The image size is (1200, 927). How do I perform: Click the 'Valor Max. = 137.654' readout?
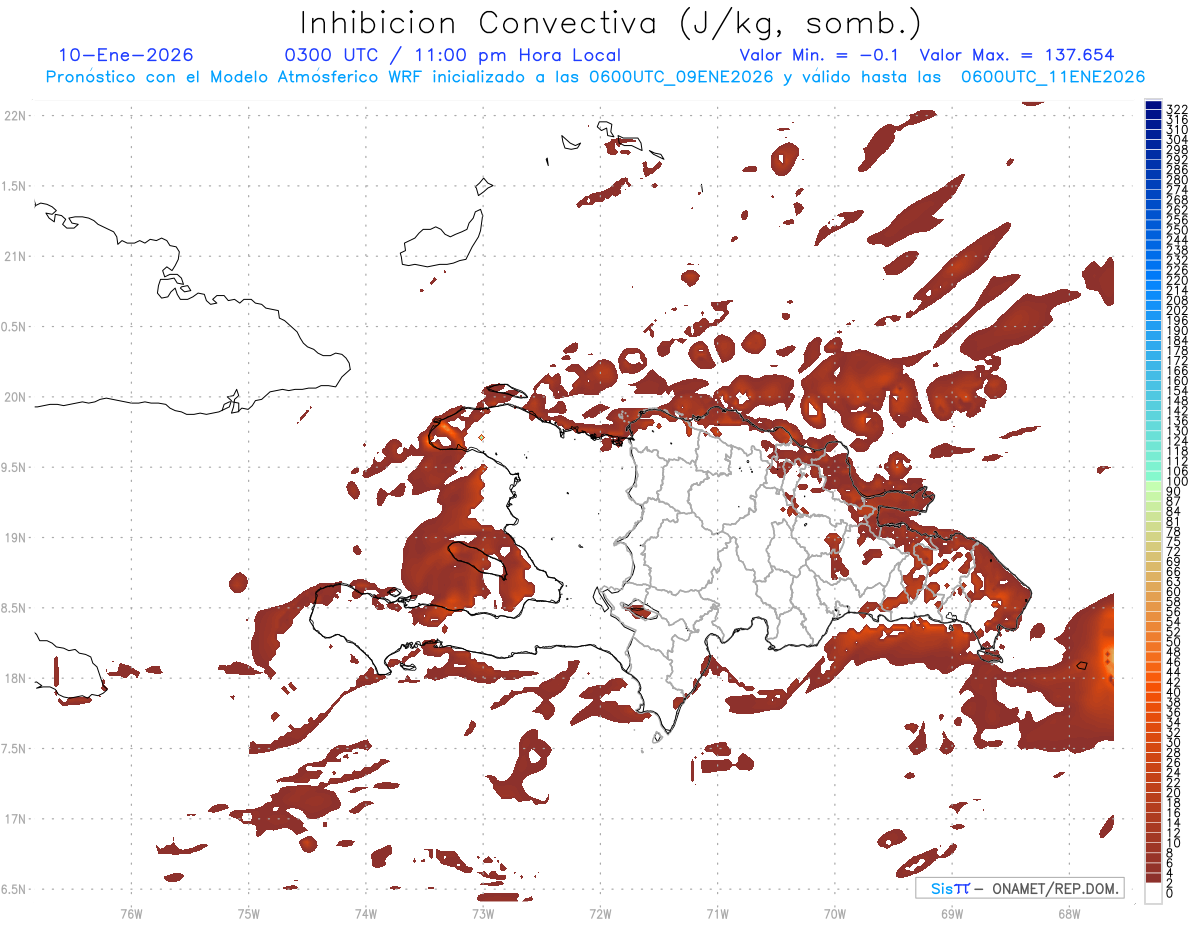(x=1016, y=55)
